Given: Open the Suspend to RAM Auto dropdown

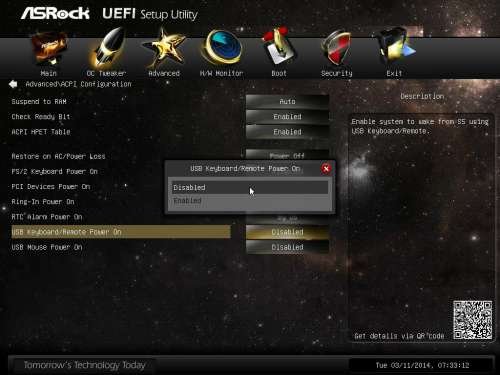Looking at the screenshot, I should click(287, 101).
